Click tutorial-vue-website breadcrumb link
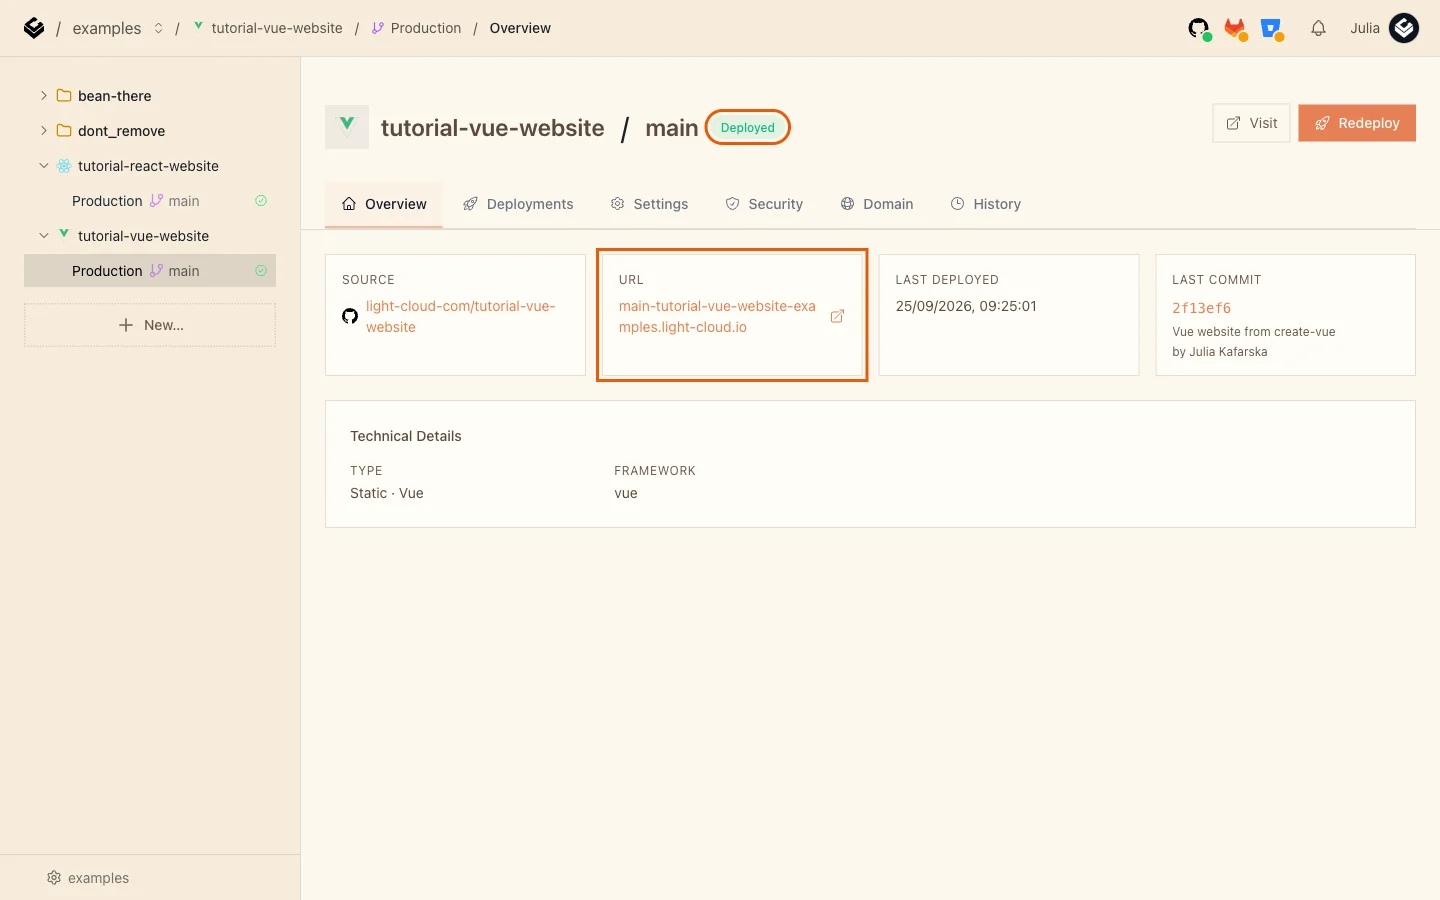The image size is (1440, 900). [277, 28]
